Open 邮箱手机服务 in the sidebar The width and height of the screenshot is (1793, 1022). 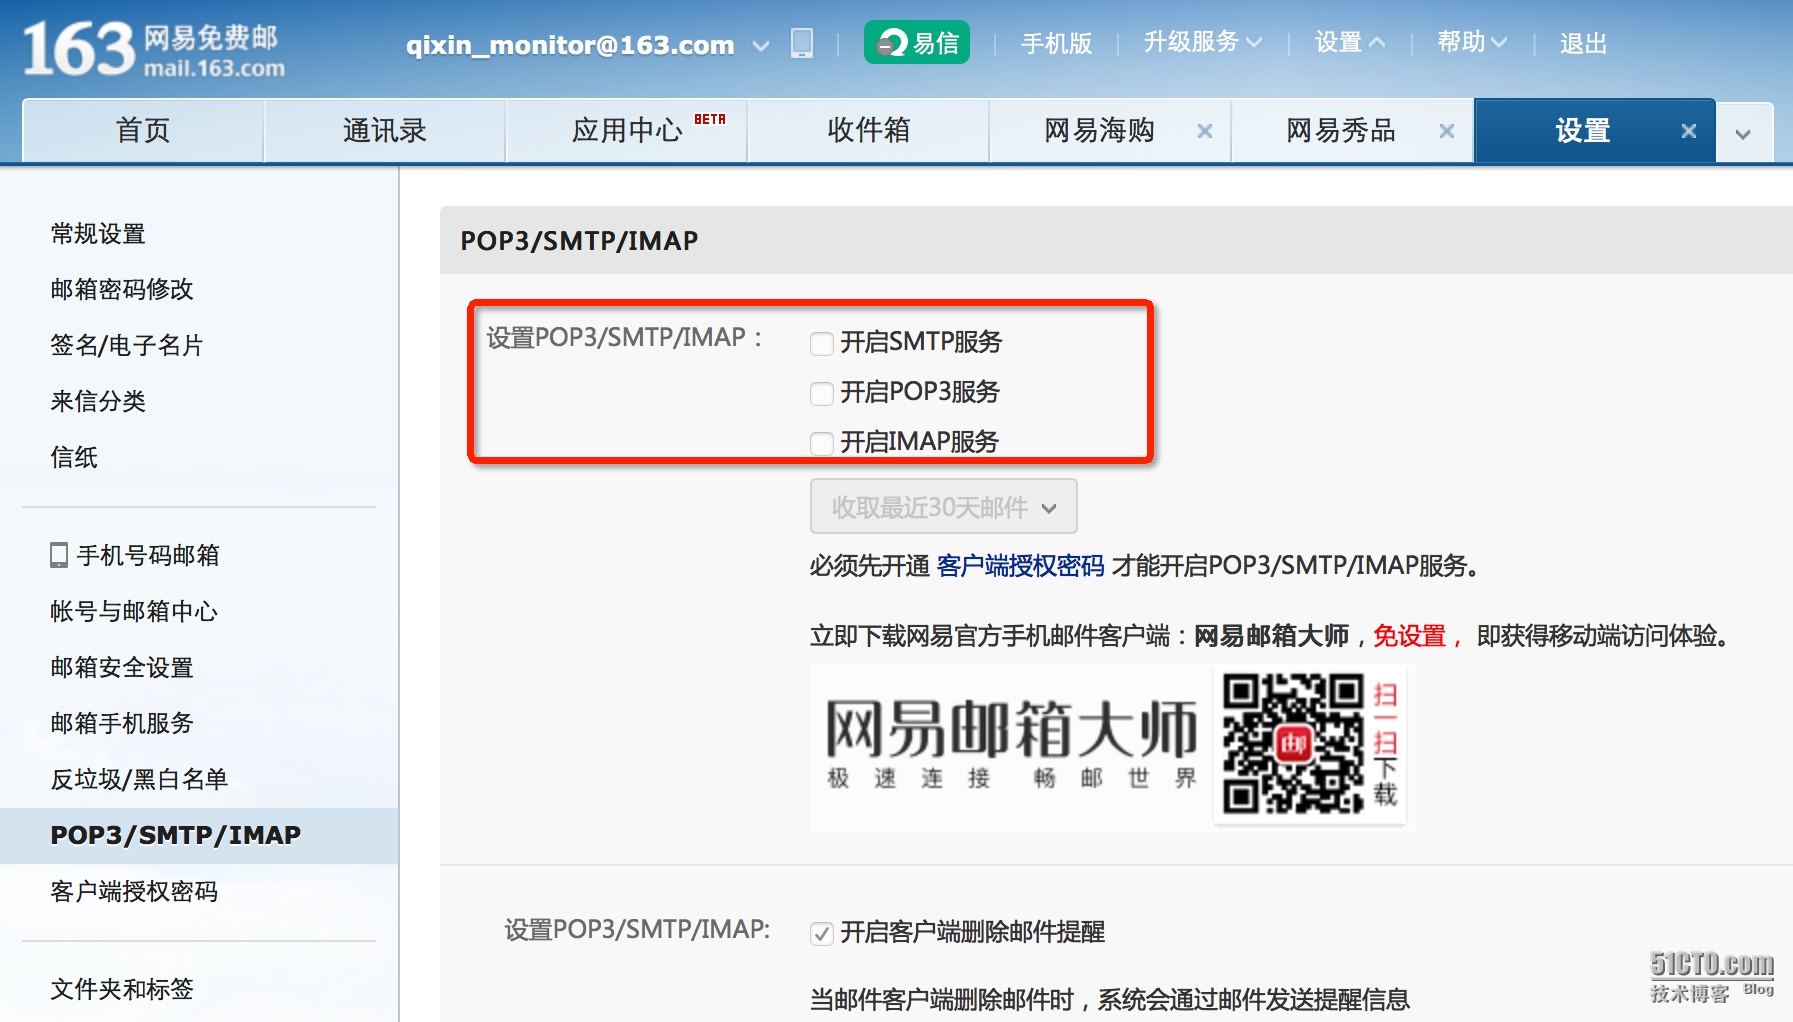click(122, 724)
